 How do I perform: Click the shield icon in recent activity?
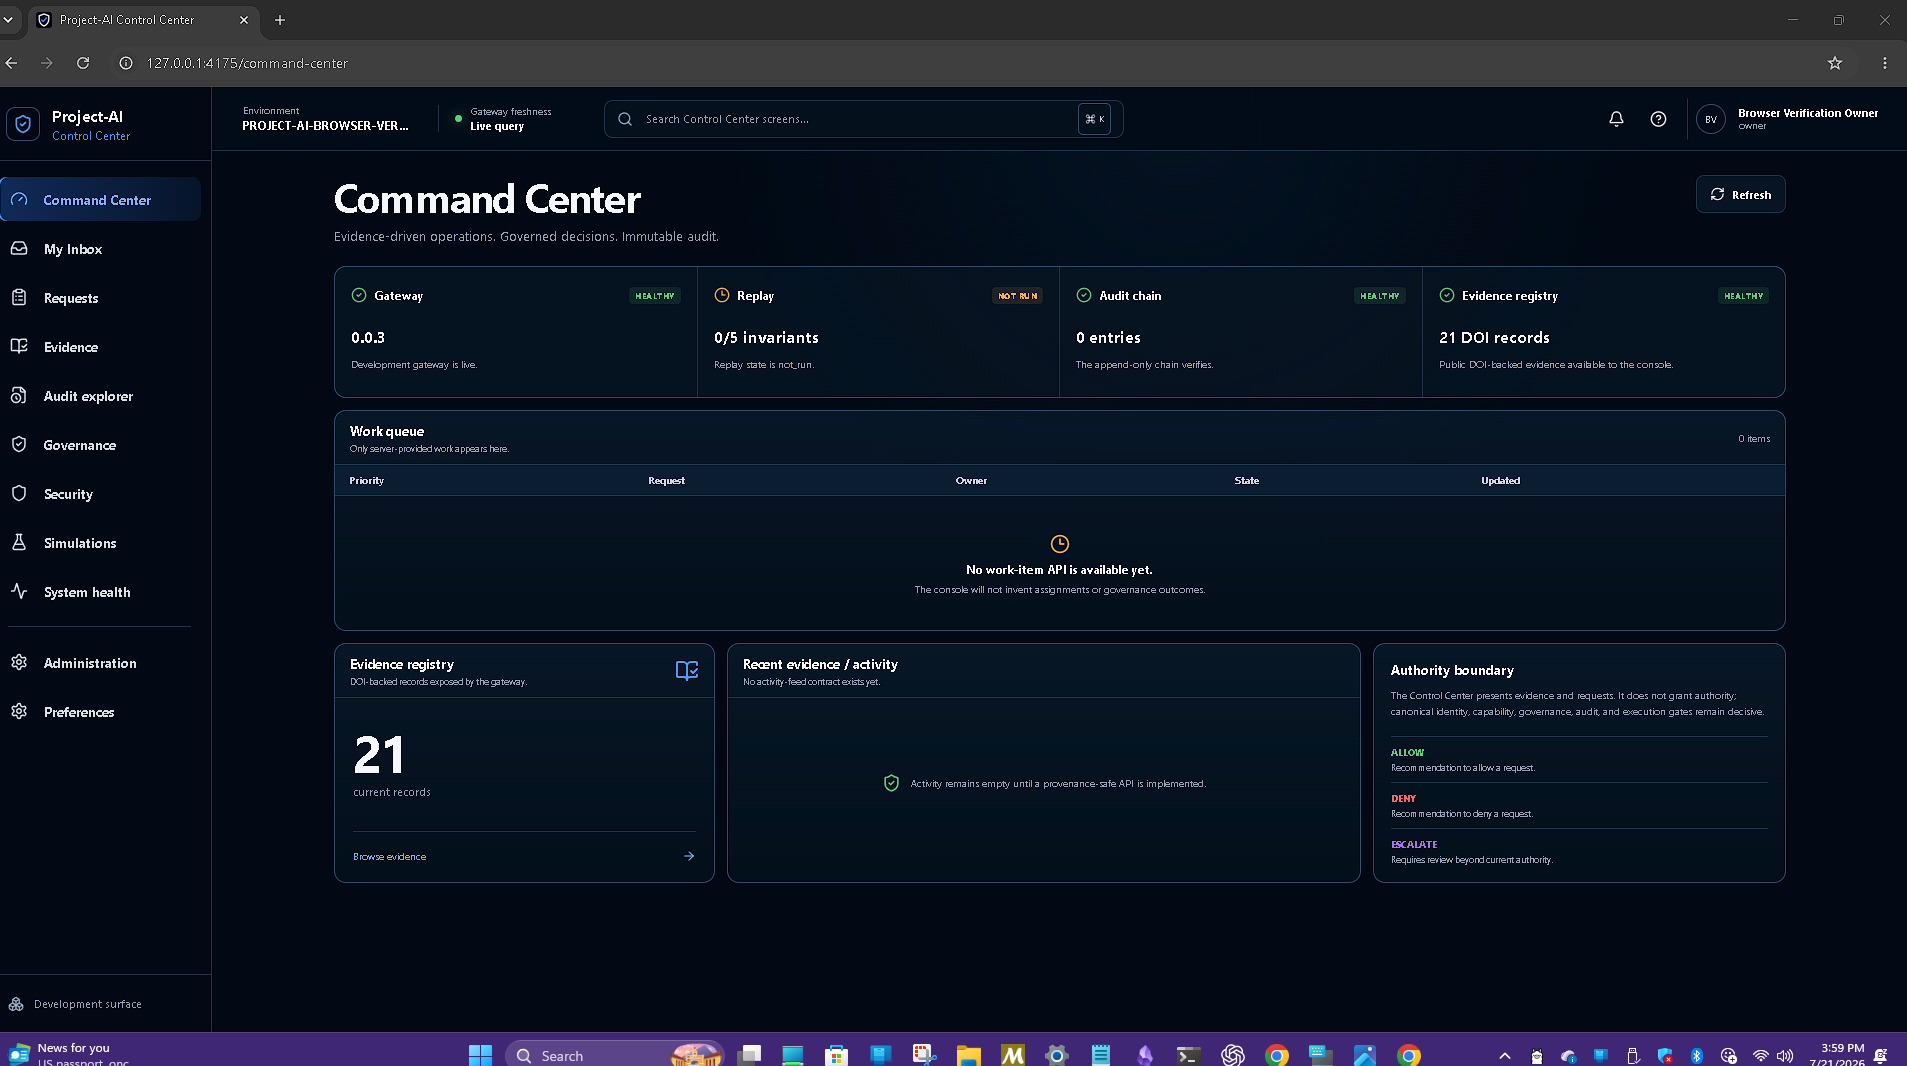pos(891,783)
